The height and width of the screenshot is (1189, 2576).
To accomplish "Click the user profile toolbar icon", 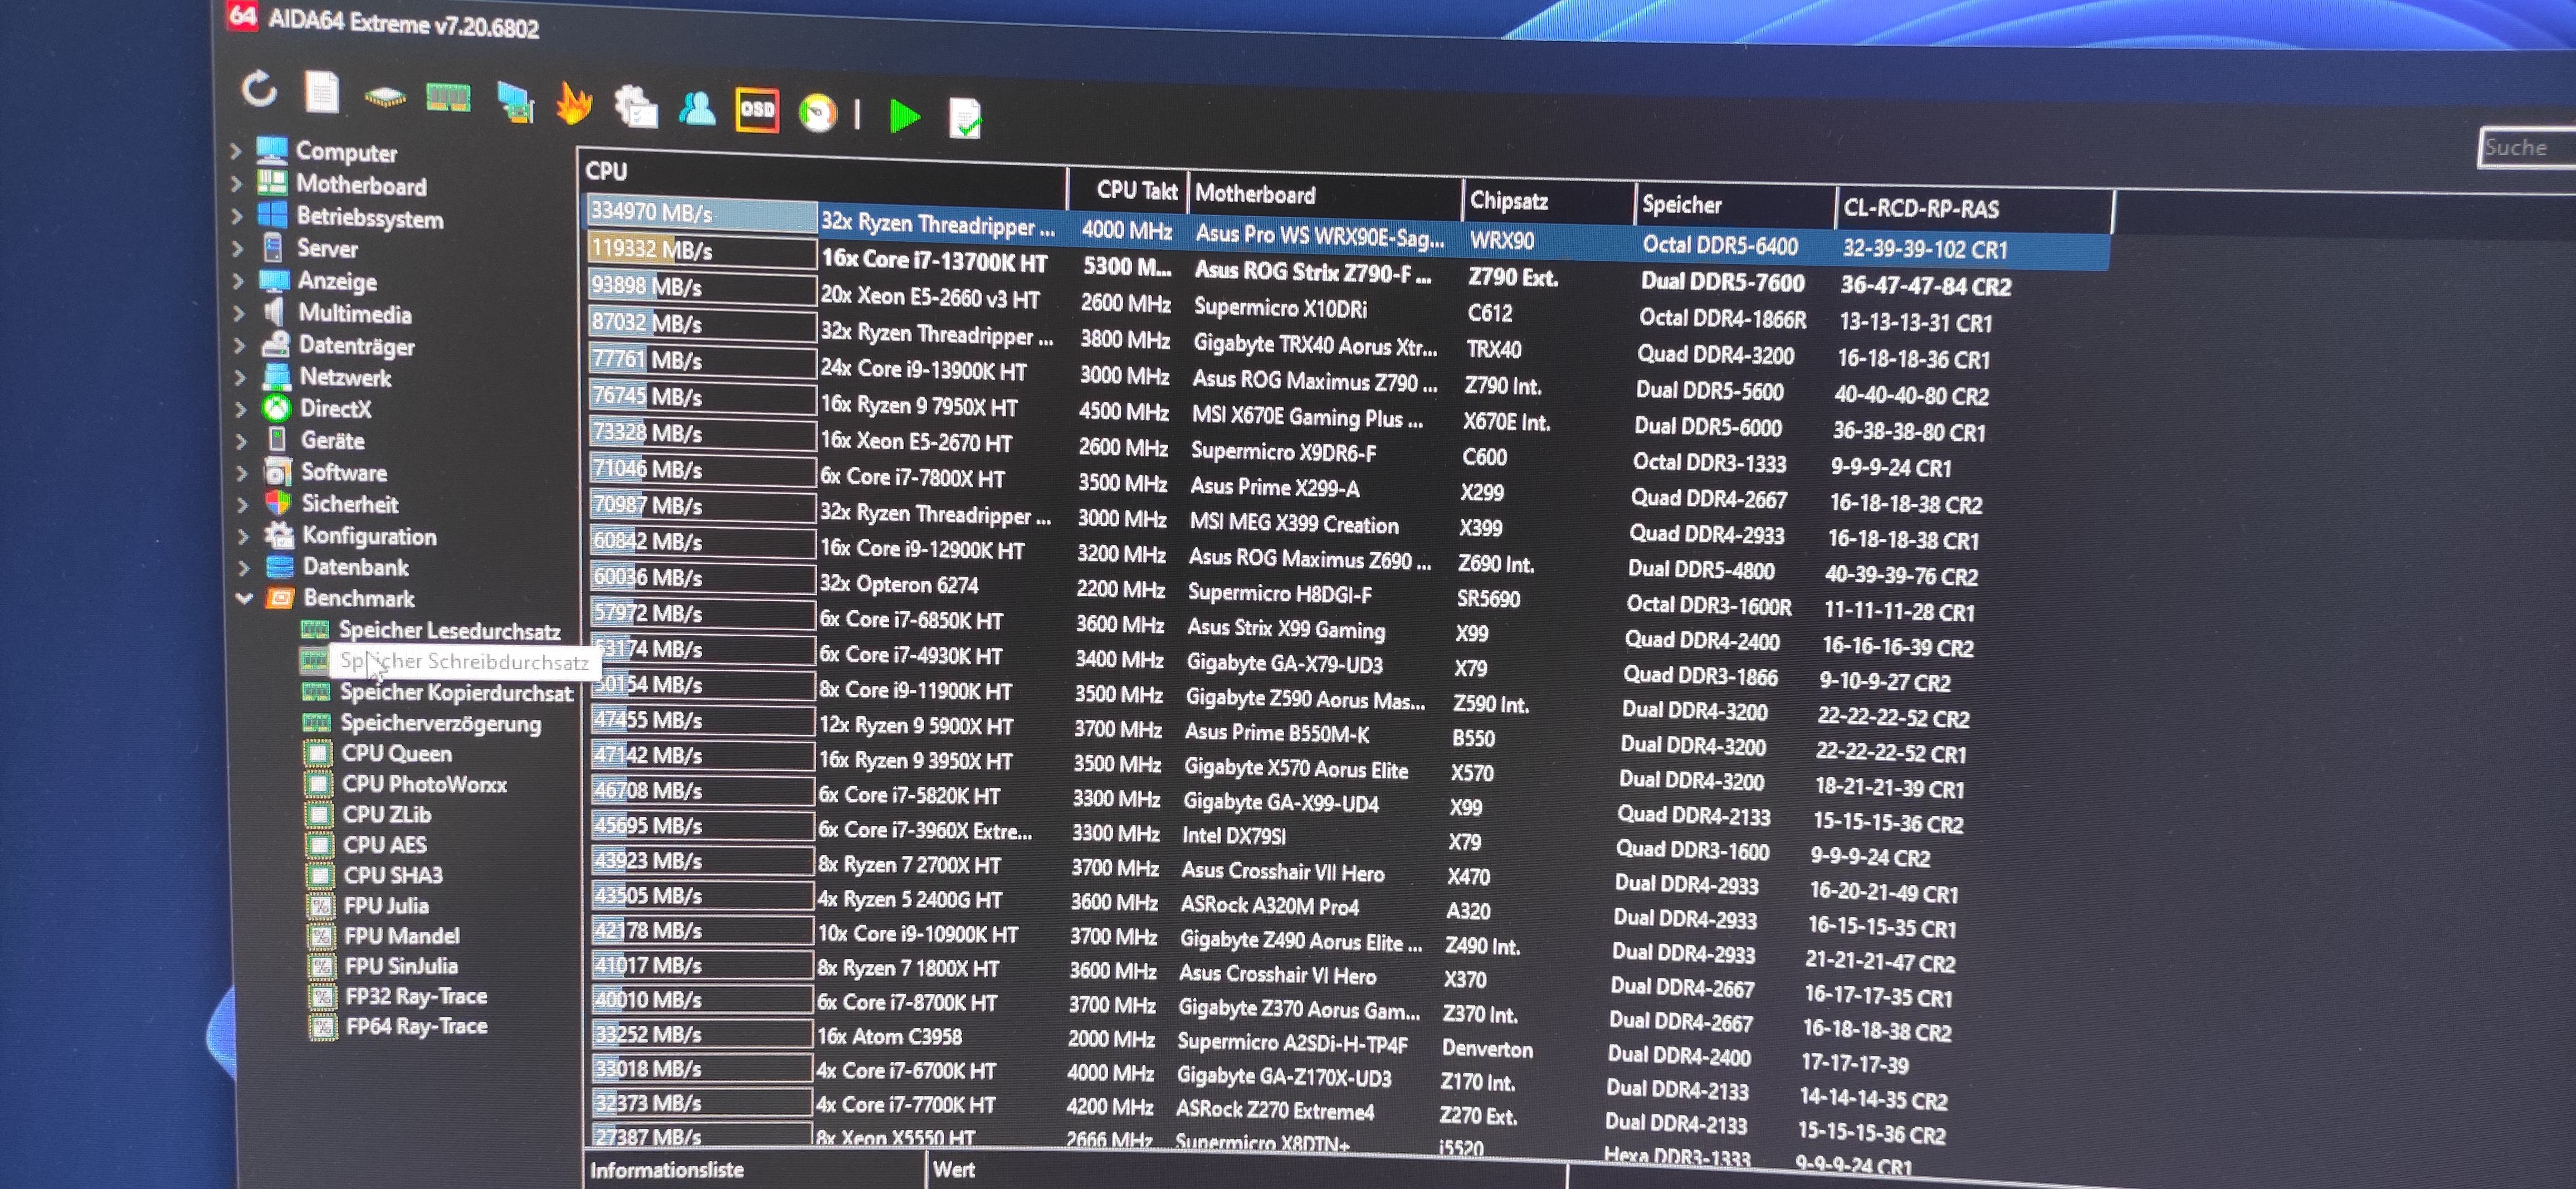I will (697, 108).
